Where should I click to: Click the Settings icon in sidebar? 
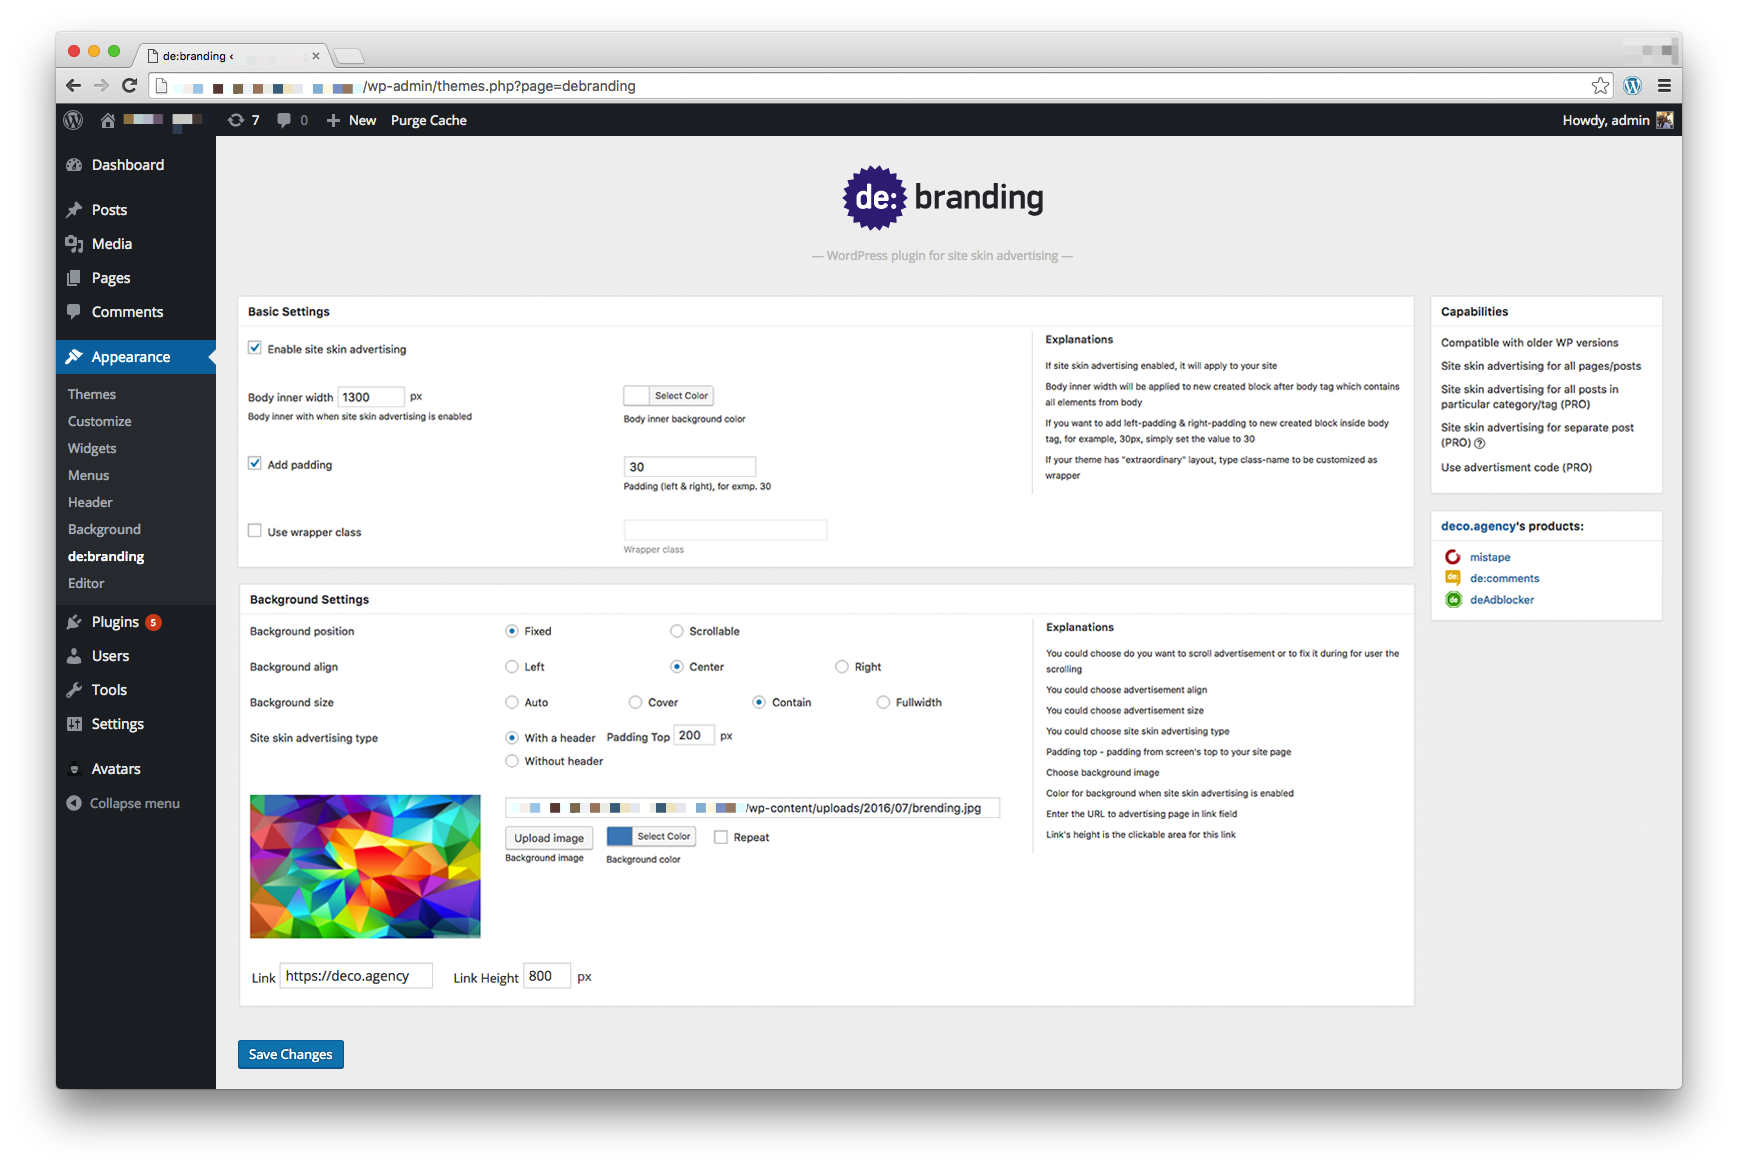pos(74,724)
